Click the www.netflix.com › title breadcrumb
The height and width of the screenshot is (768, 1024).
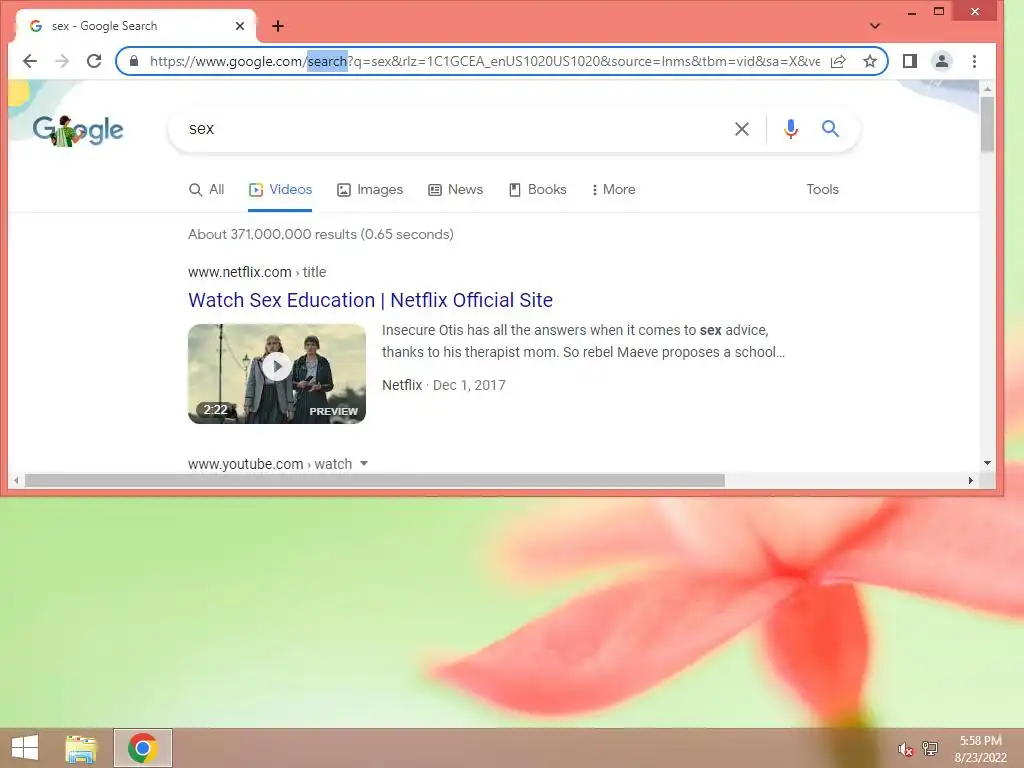click(257, 272)
